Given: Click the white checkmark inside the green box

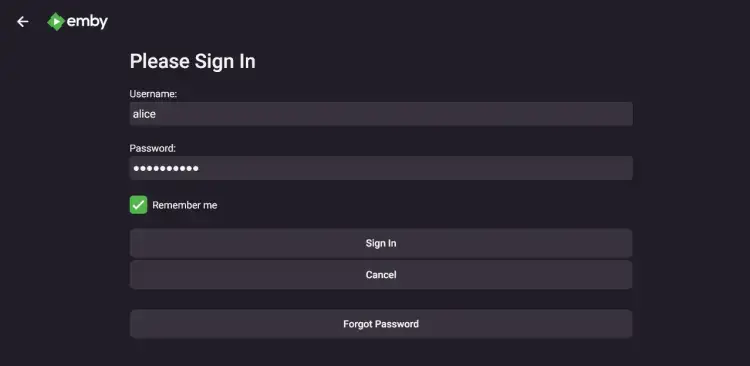Looking at the screenshot, I should 138,205.
